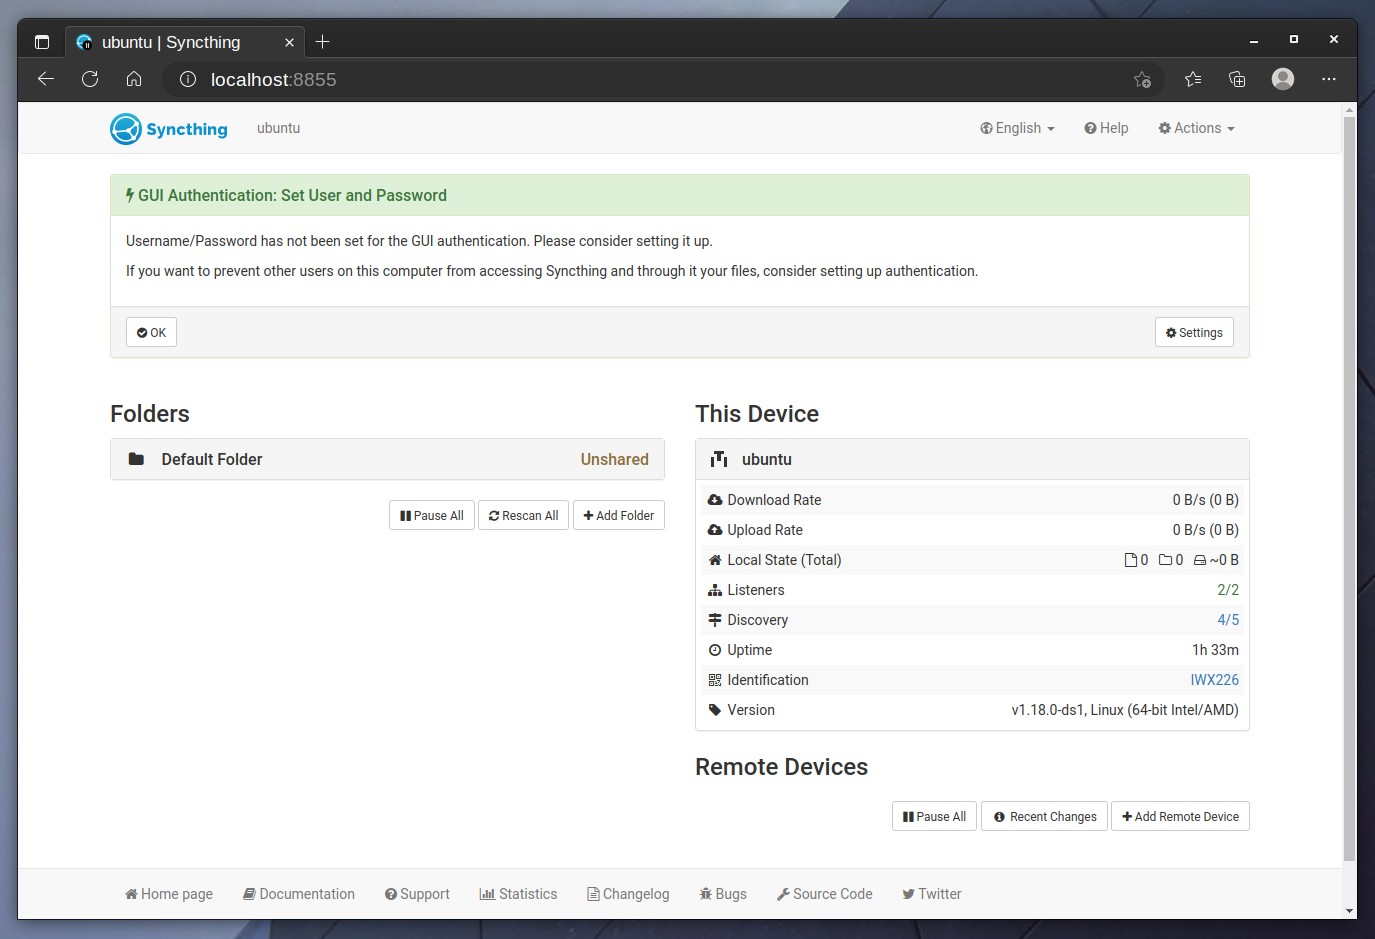Go to browser home icon

tap(134, 79)
